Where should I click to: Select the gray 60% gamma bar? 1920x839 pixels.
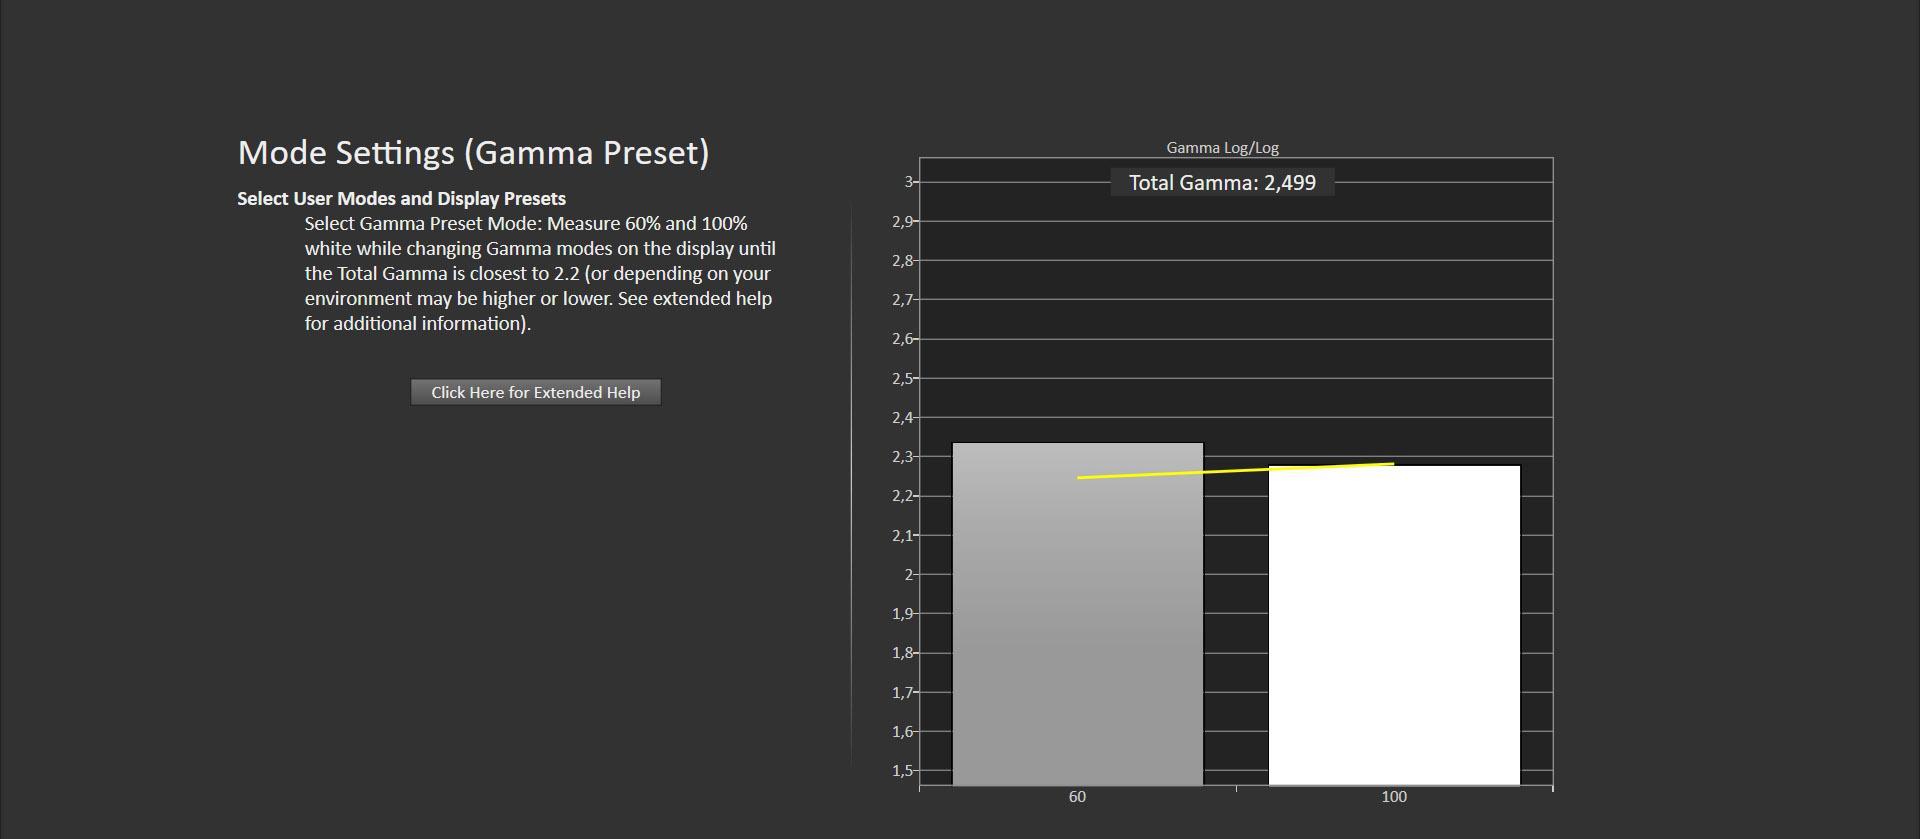pos(1077,620)
